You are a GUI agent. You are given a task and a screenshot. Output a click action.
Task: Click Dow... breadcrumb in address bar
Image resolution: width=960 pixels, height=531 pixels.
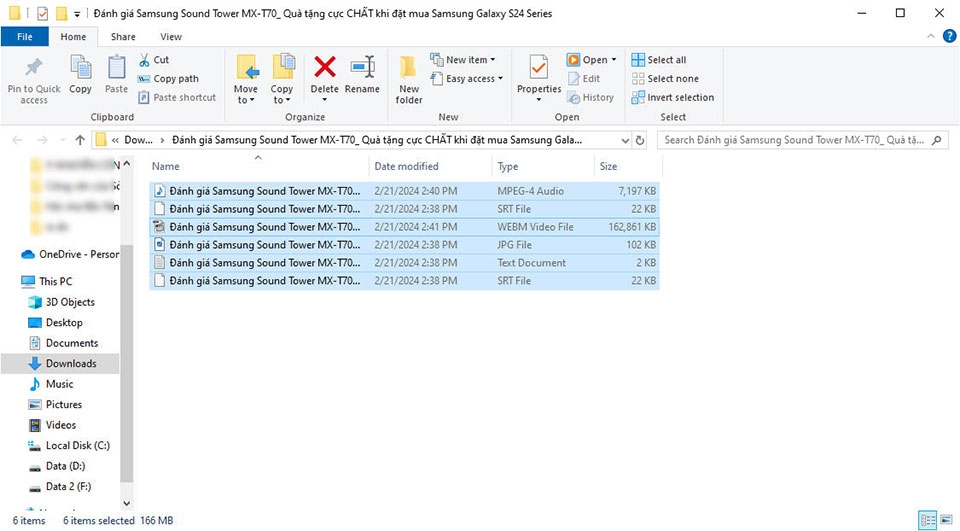138,140
